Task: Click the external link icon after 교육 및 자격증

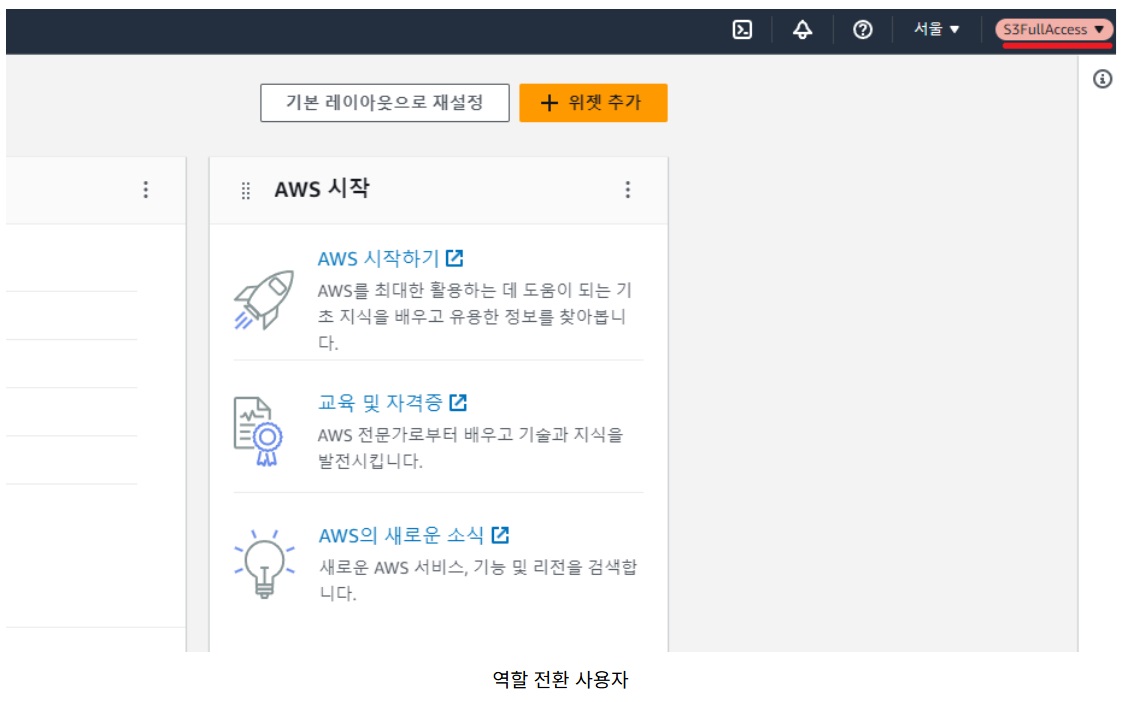Action: point(458,402)
